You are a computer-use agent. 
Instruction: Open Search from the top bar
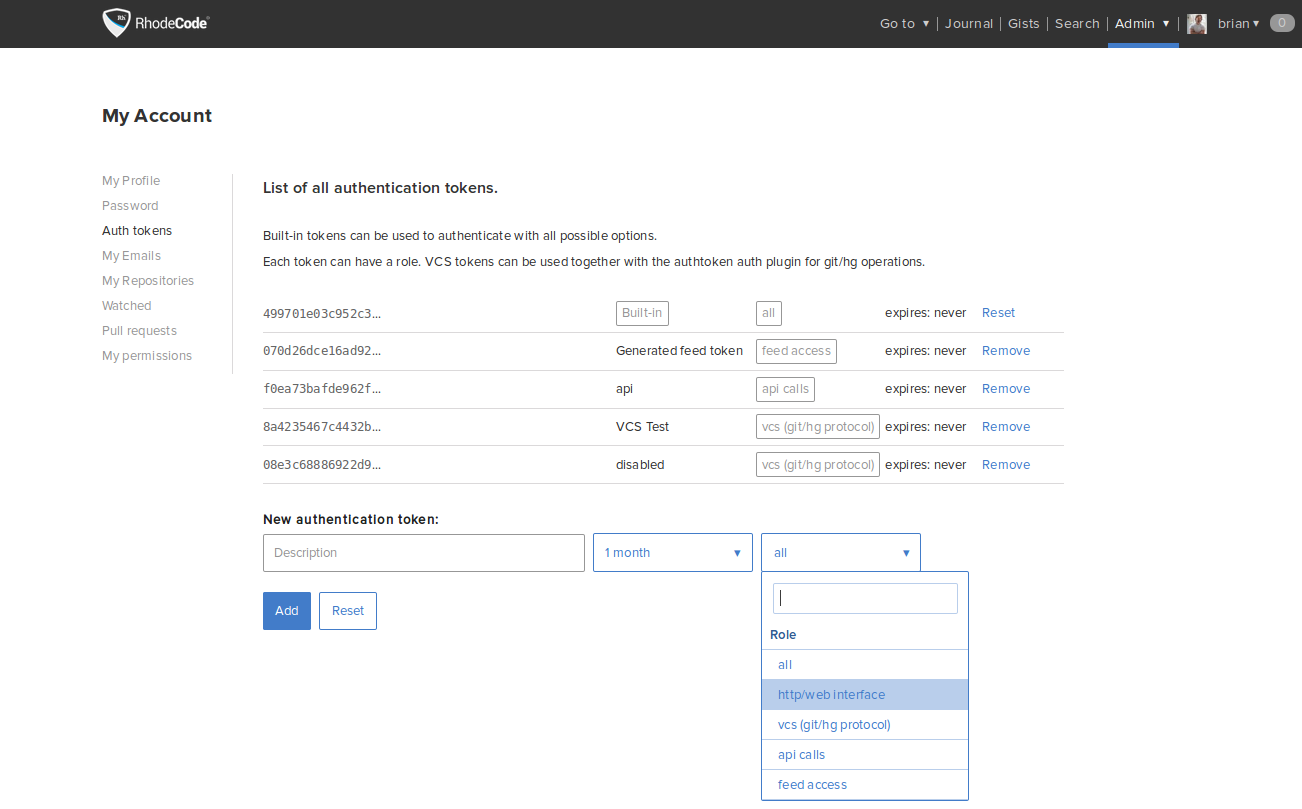1076,24
